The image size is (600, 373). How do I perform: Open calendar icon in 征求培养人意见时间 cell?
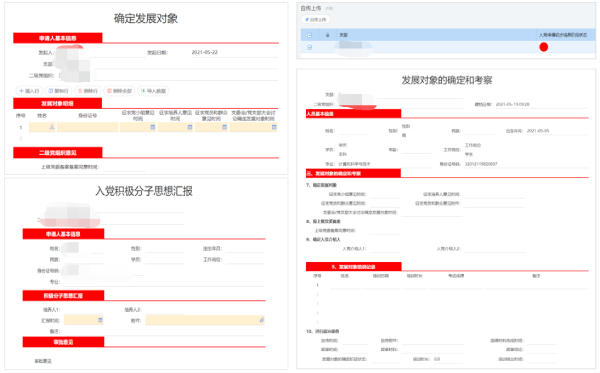coord(190,127)
